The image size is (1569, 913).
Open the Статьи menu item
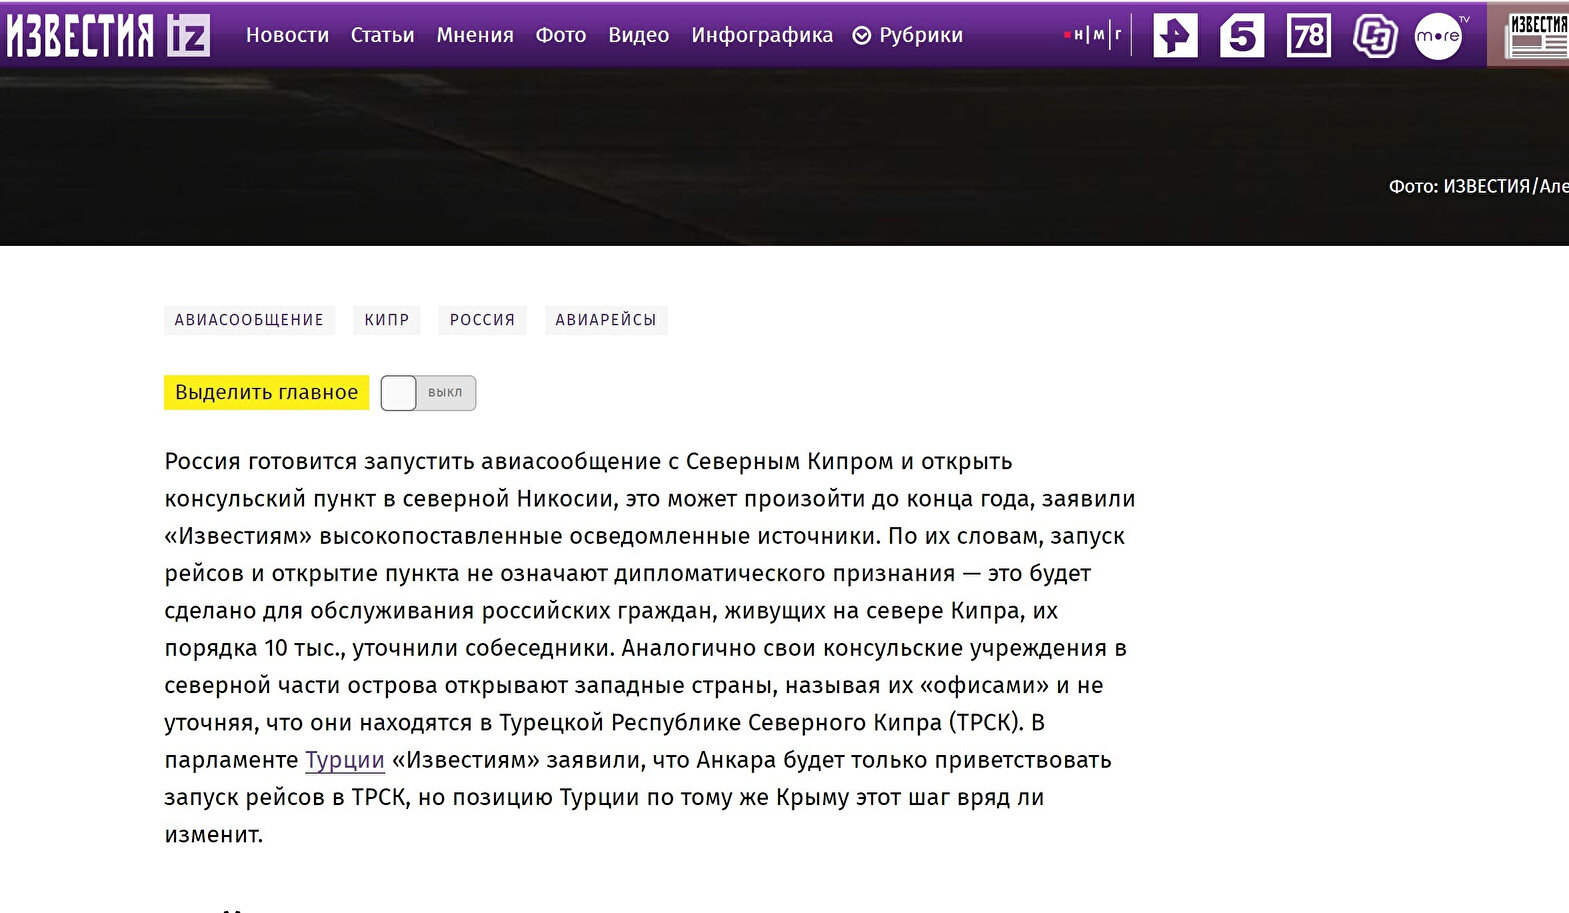[382, 35]
